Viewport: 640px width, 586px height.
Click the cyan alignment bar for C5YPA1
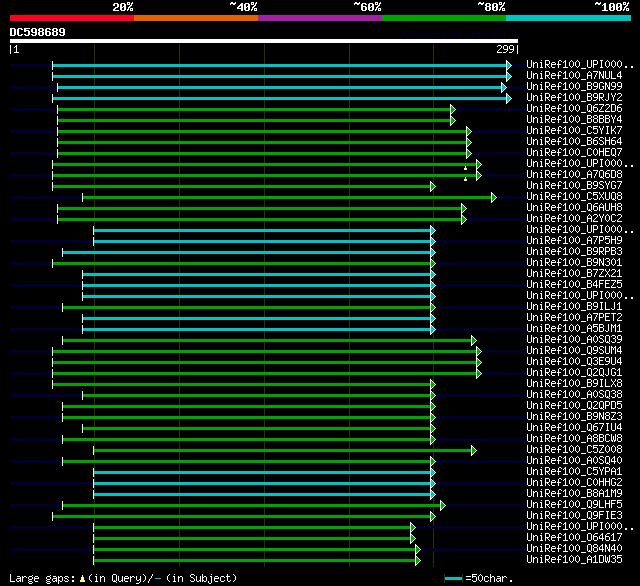pyautogui.click(x=262, y=473)
